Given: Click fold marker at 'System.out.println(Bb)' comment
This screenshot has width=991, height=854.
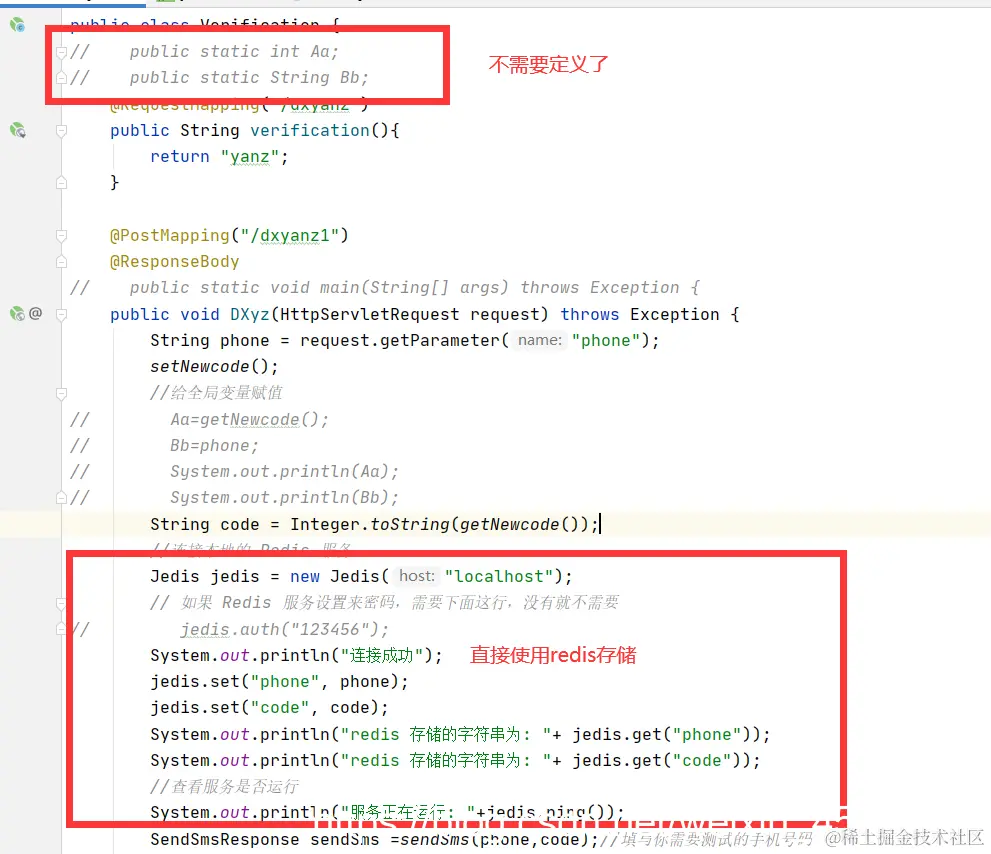Looking at the screenshot, I should click(x=61, y=497).
